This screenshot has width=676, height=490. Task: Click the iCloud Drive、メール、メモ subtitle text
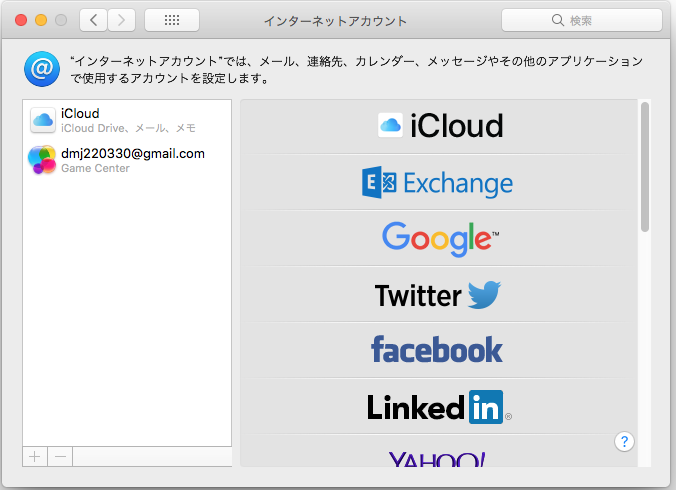(128, 128)
